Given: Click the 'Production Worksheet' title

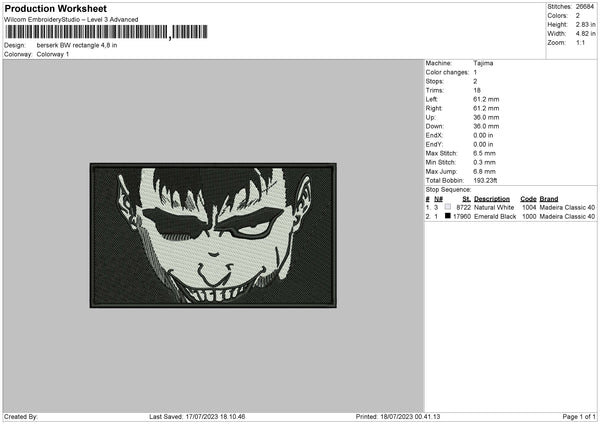Looking at the screenshot, I should tap(55, 8).
